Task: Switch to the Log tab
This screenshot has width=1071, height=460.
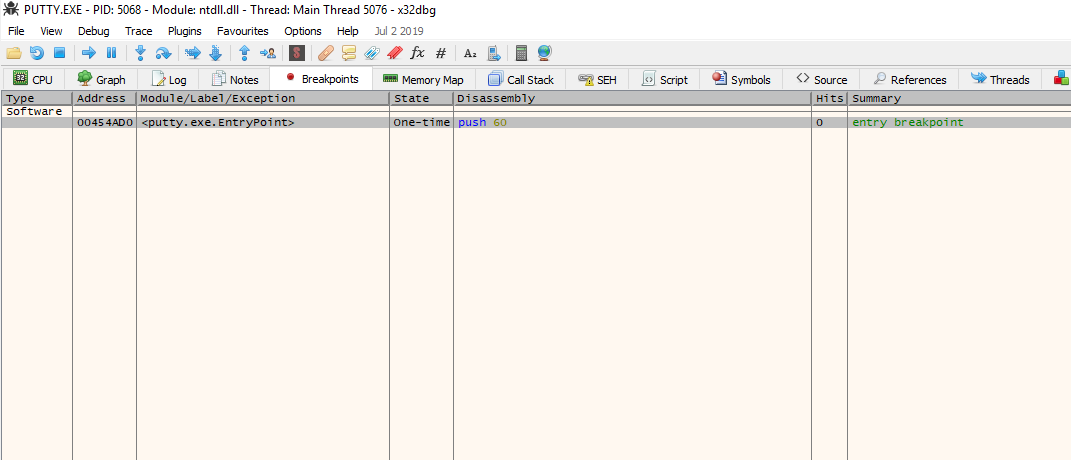Action: tap(169, 79)
